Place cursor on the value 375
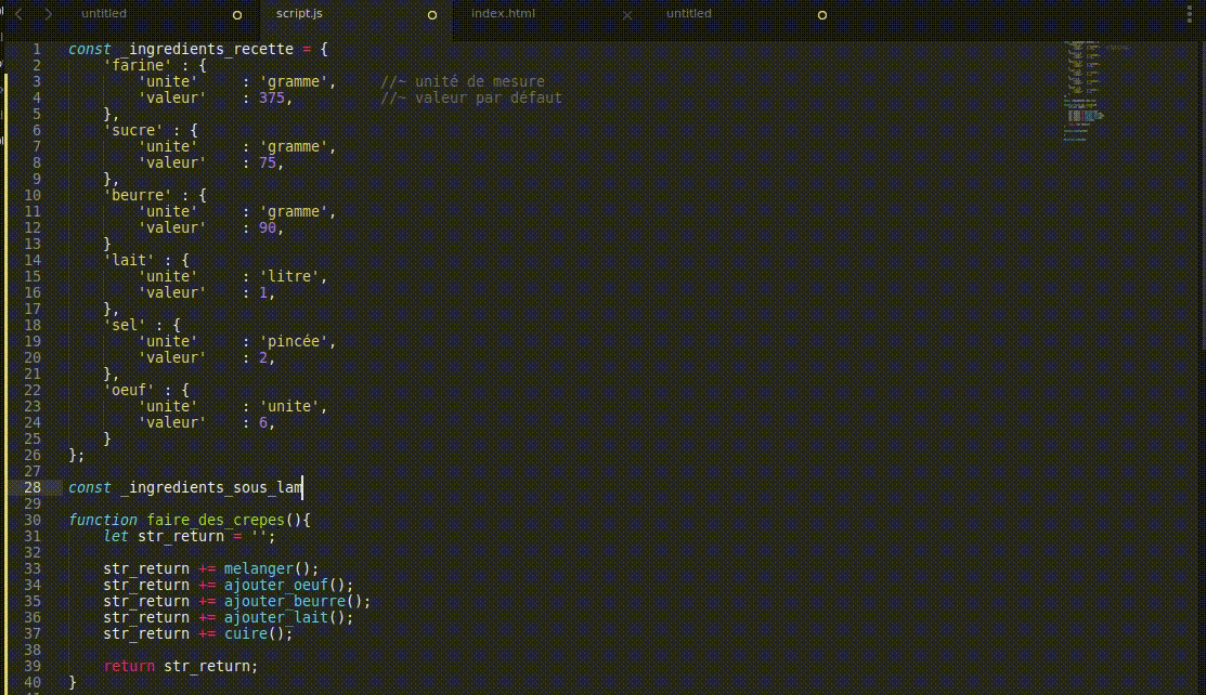 coord(271,98)
